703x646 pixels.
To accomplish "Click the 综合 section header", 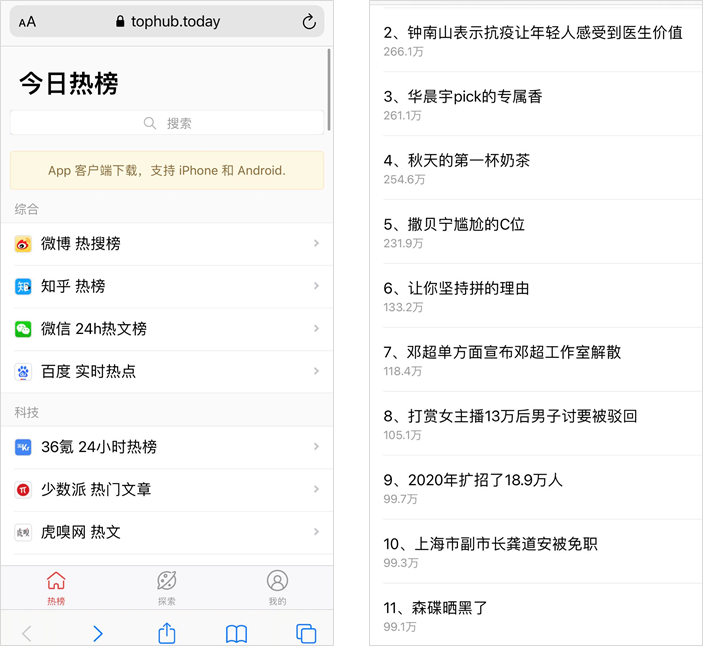I will point(26,209).
